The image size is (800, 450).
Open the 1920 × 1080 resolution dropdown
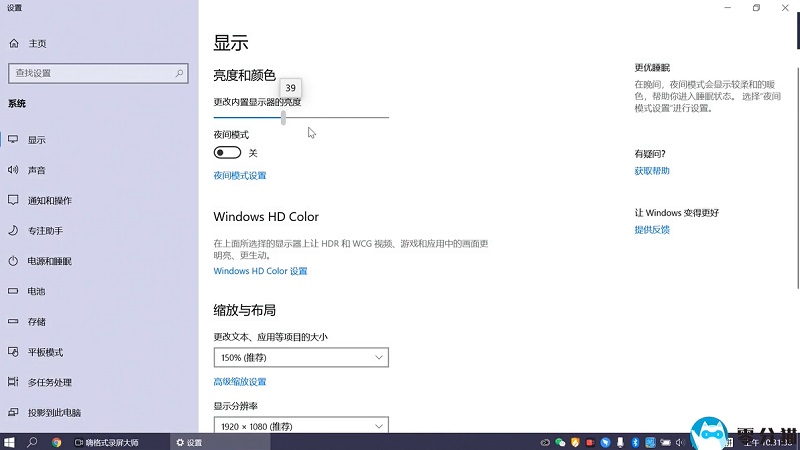pyautogui.click(x=300, y=426)
